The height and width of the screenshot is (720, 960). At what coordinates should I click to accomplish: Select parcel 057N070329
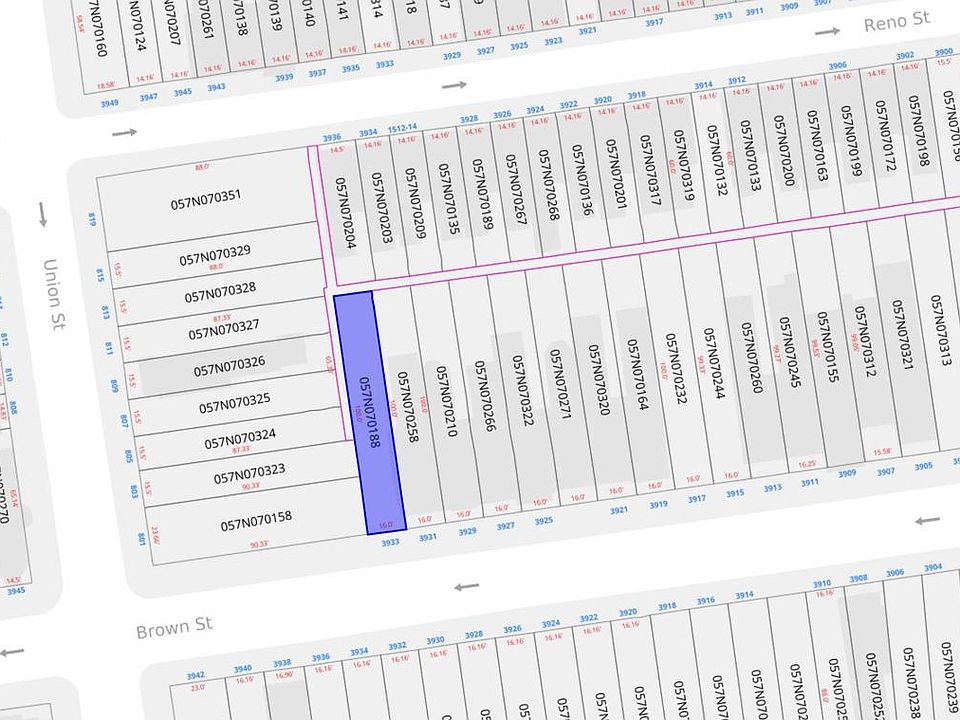(x=215, y=255)
